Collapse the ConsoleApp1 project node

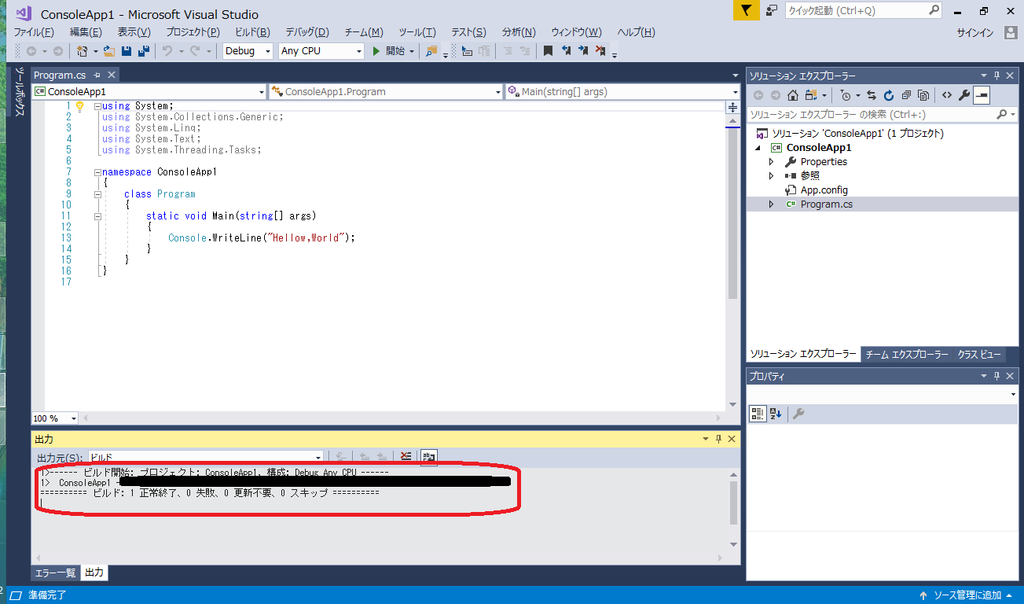[x=758, y=148]
